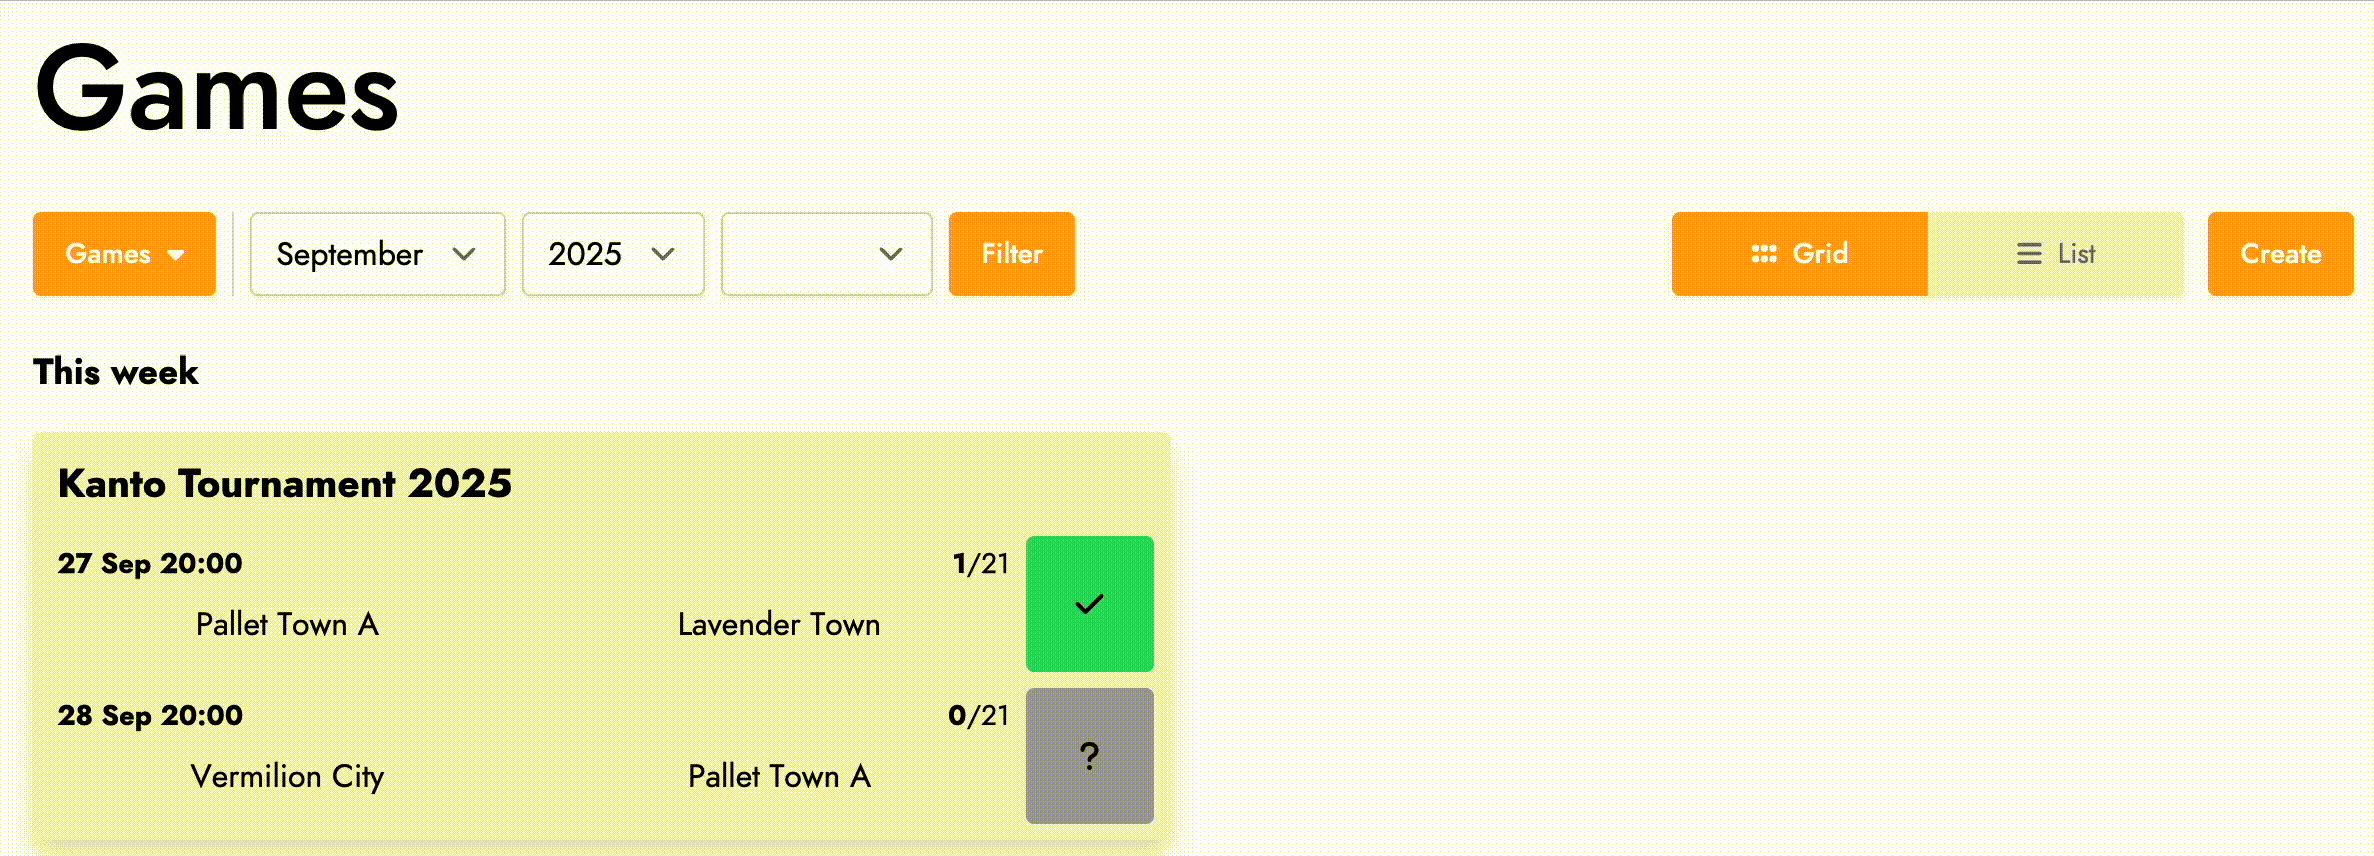Switch to List view
This screenshot has height=856, width=2374.
pyautogui.click(x=2056, y=254)
